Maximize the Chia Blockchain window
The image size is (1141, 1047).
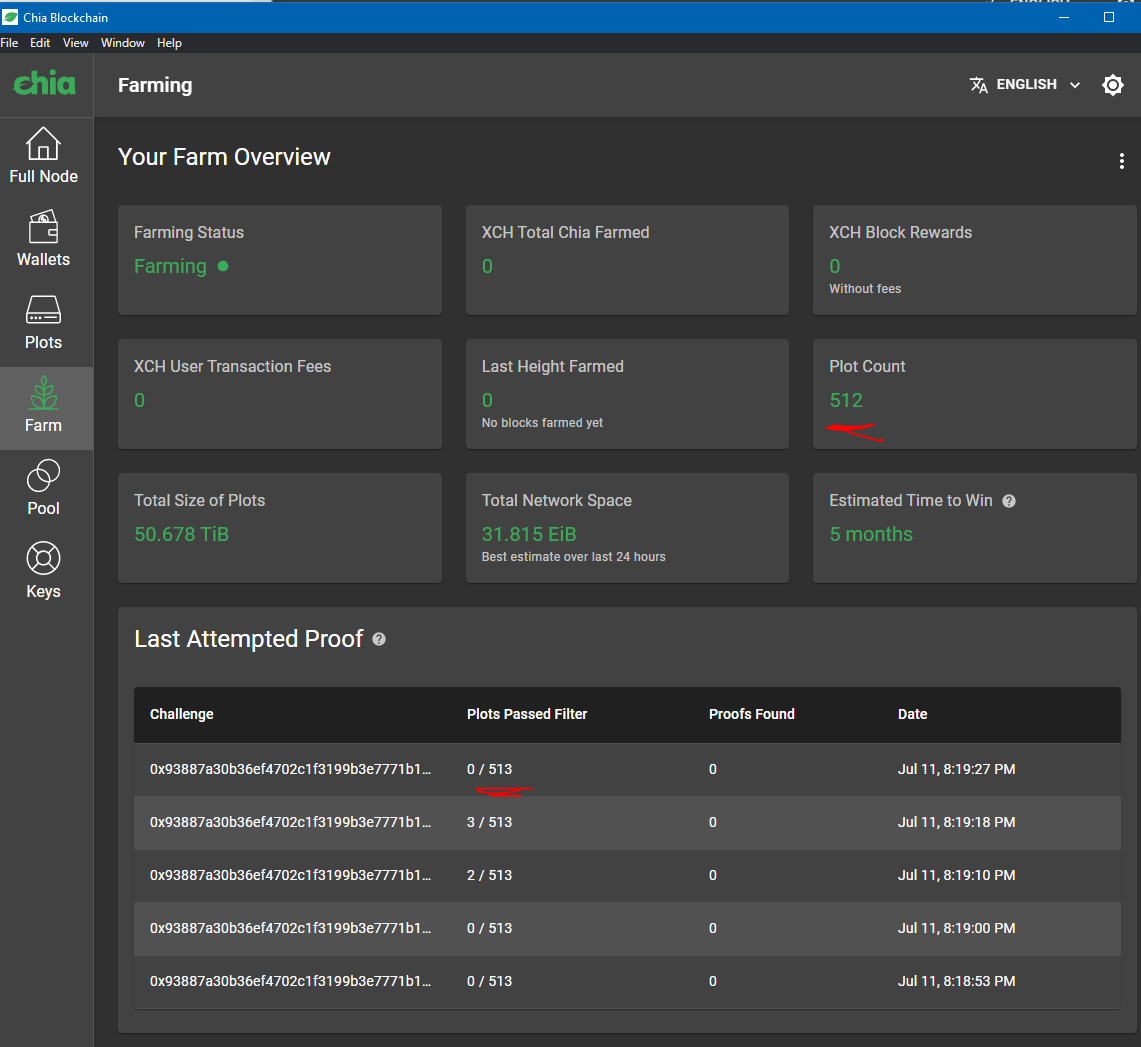(x=1109, y=17)
